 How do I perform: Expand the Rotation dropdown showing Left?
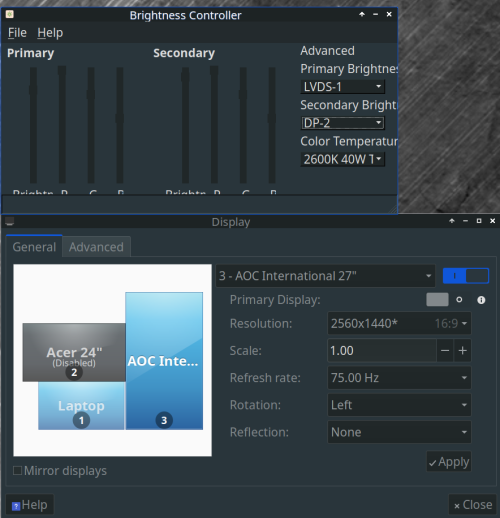tap(399, 405)
